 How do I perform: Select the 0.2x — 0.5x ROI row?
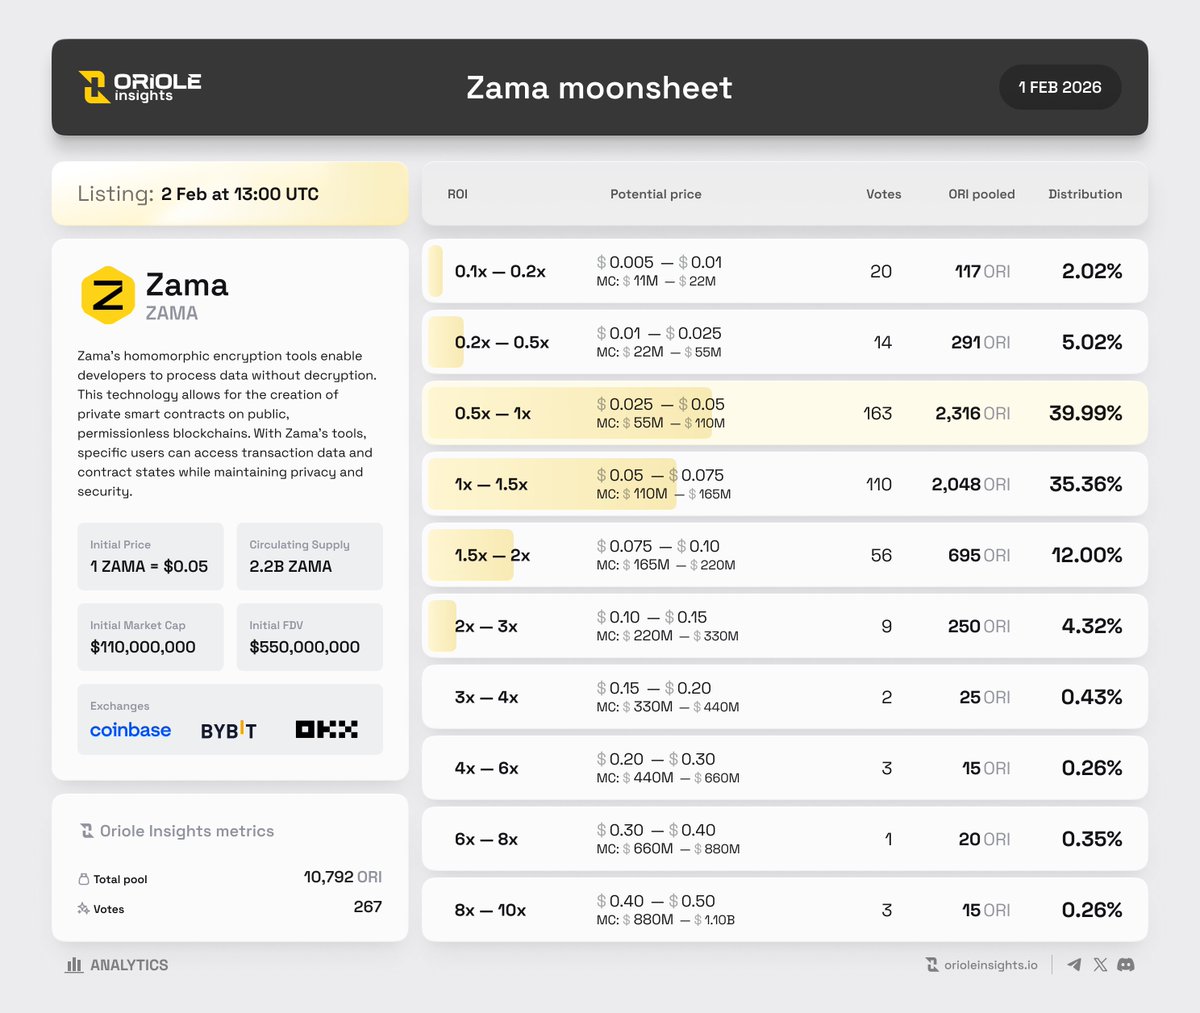click(785, 342)
